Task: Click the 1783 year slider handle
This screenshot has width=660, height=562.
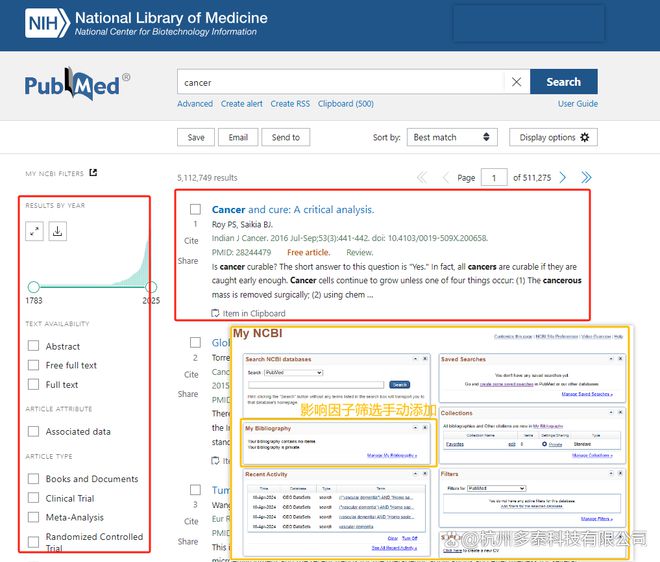Action: pyautogui.click(x=34, y=287)
